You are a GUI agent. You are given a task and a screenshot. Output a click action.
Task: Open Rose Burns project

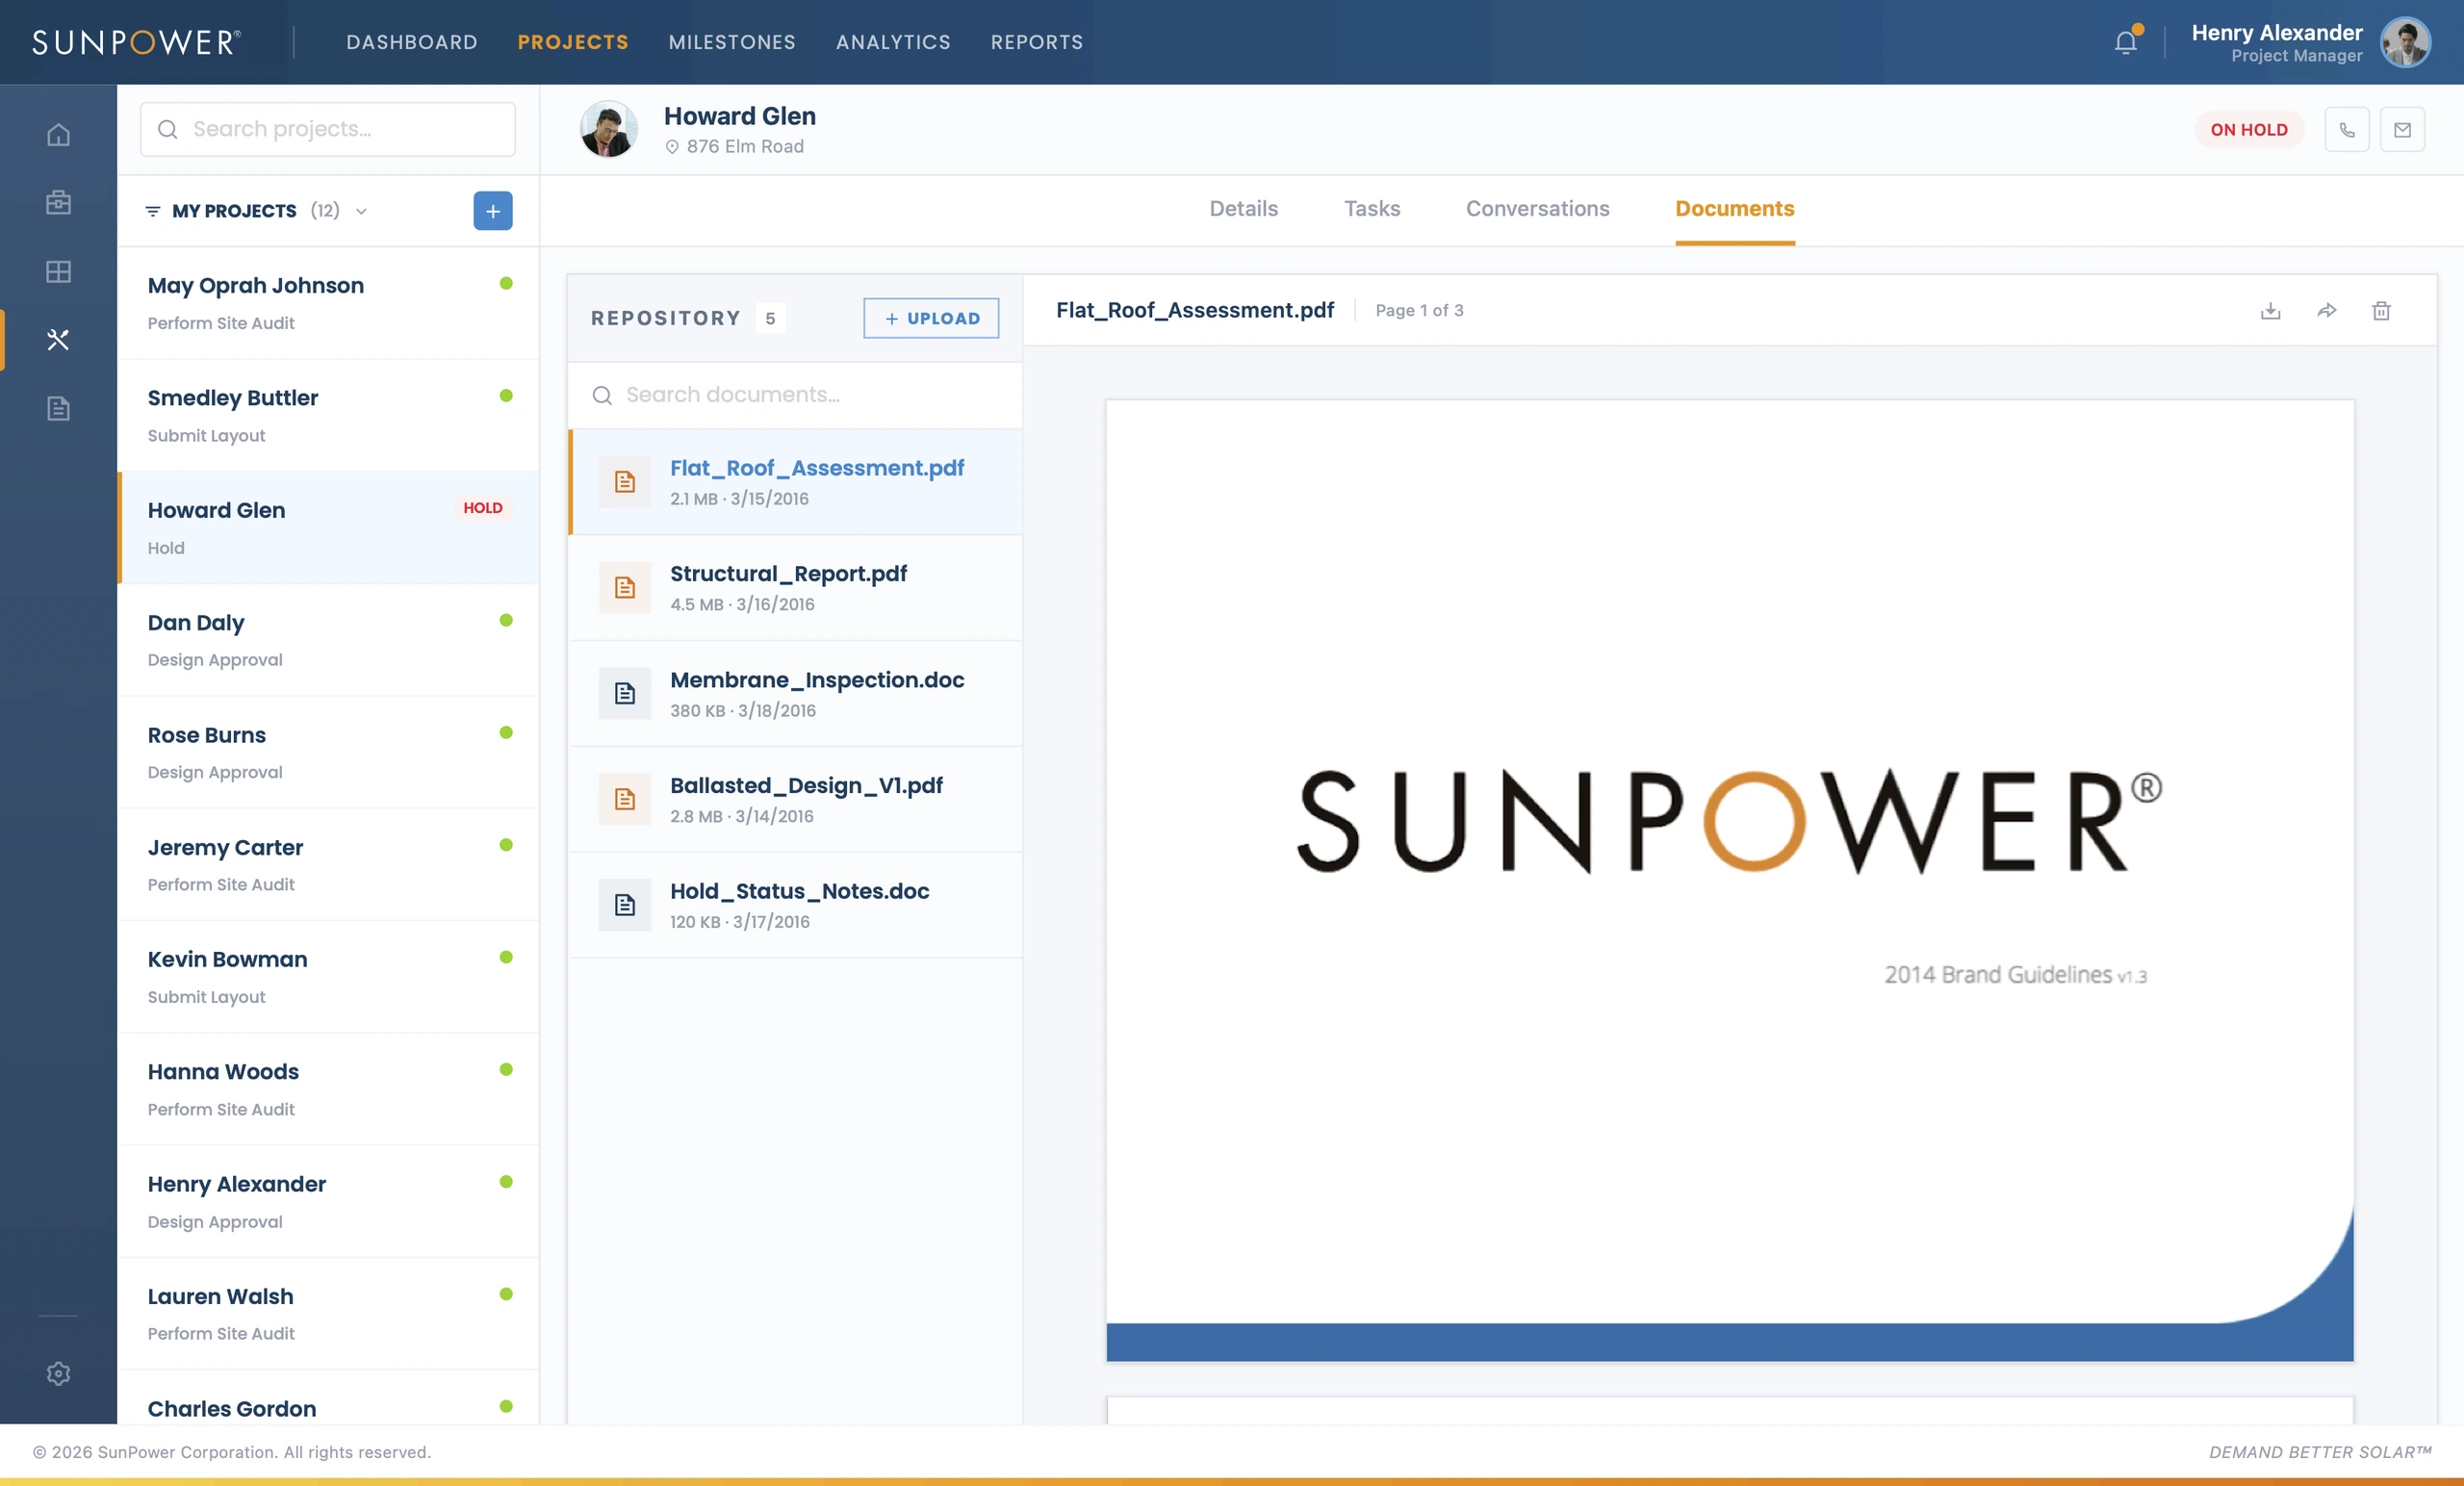328,753
